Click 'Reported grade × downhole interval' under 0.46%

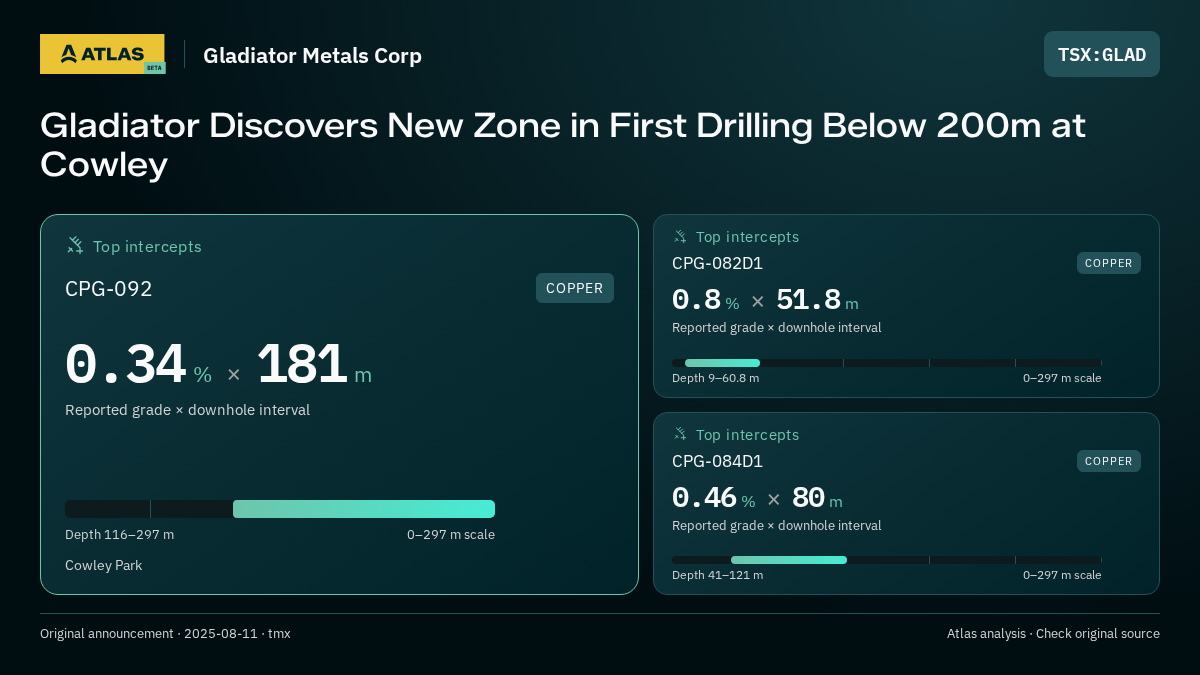(x=776, y=526)
